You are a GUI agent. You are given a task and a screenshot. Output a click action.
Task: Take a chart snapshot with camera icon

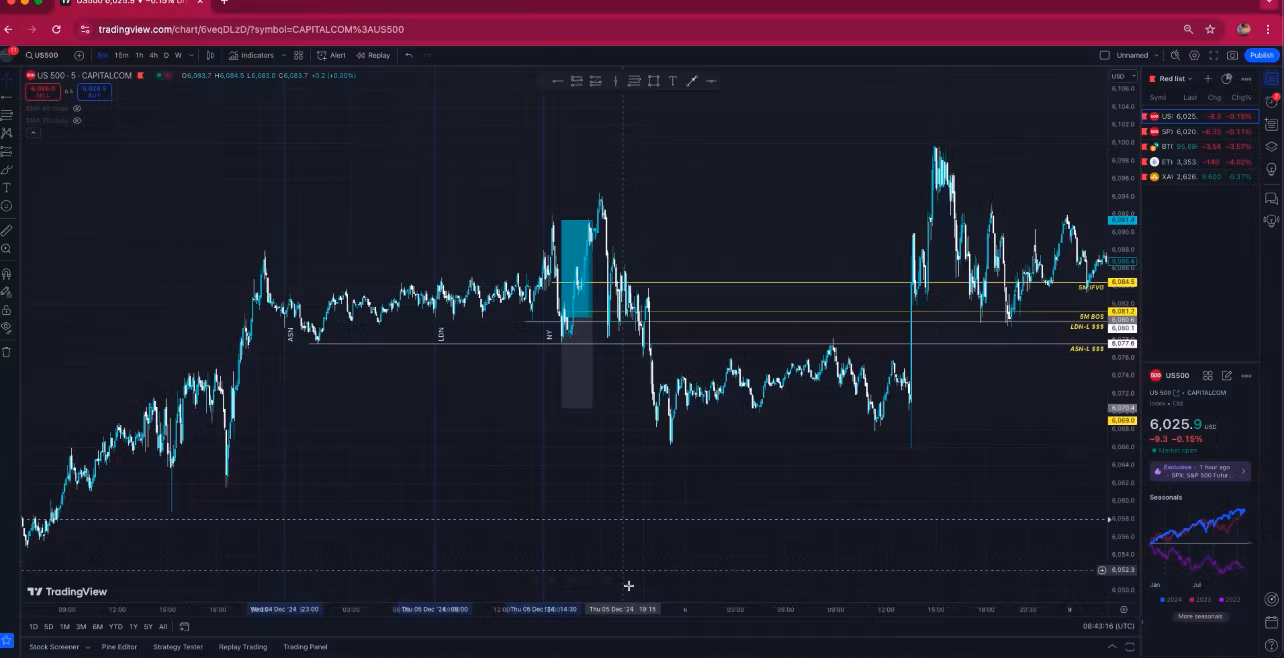1232,55
